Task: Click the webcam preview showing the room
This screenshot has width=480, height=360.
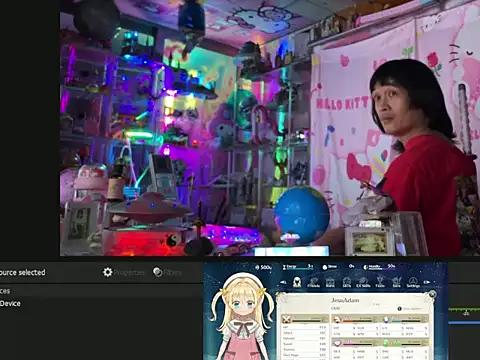Action: click(x=270, y=128)
